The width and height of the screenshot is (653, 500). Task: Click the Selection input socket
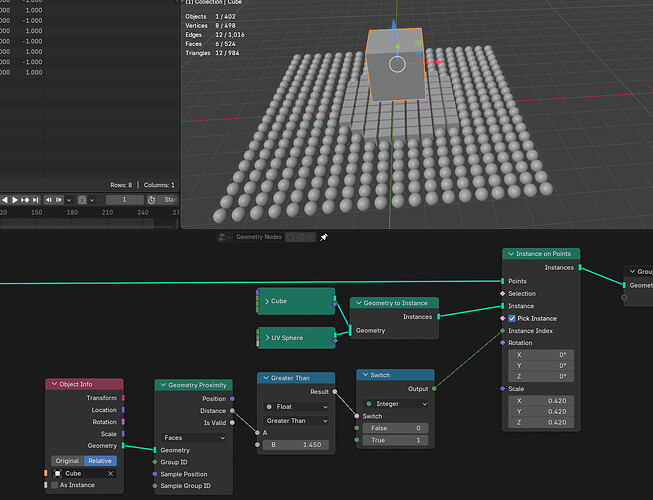coord(503,294)
